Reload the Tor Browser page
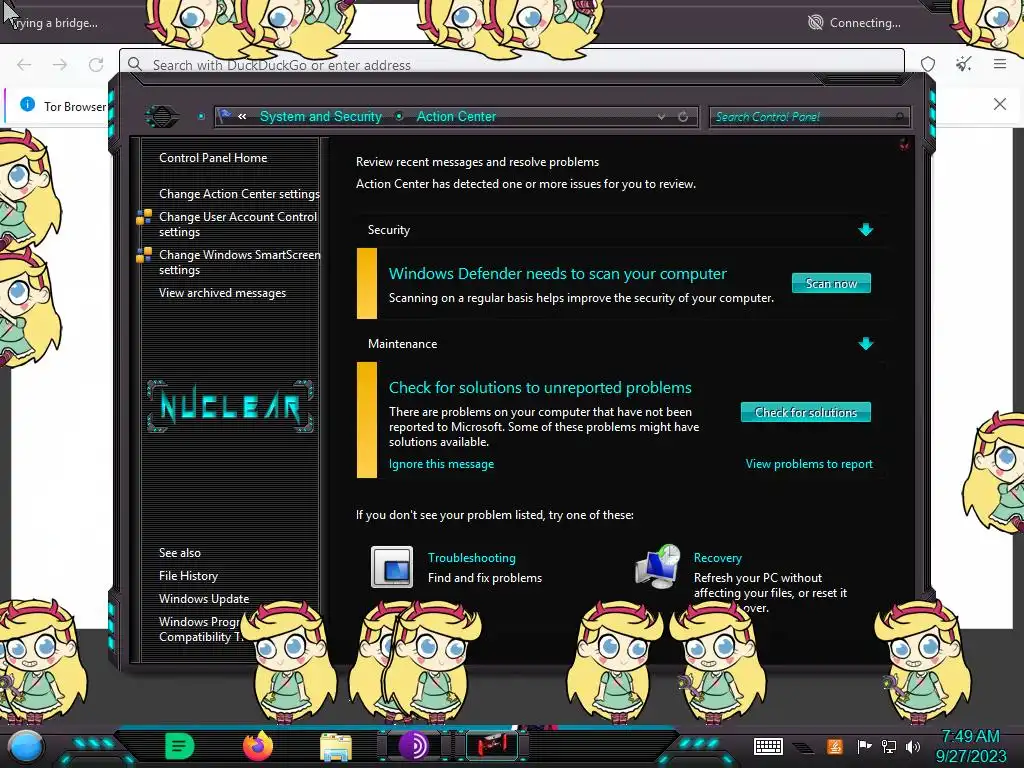The image size is (1024, 768). (x=96, y=64)
